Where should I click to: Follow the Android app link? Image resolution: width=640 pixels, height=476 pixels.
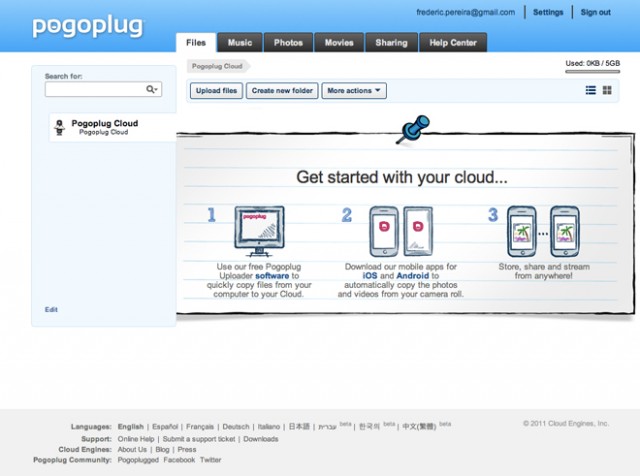(x=413, y=276)
